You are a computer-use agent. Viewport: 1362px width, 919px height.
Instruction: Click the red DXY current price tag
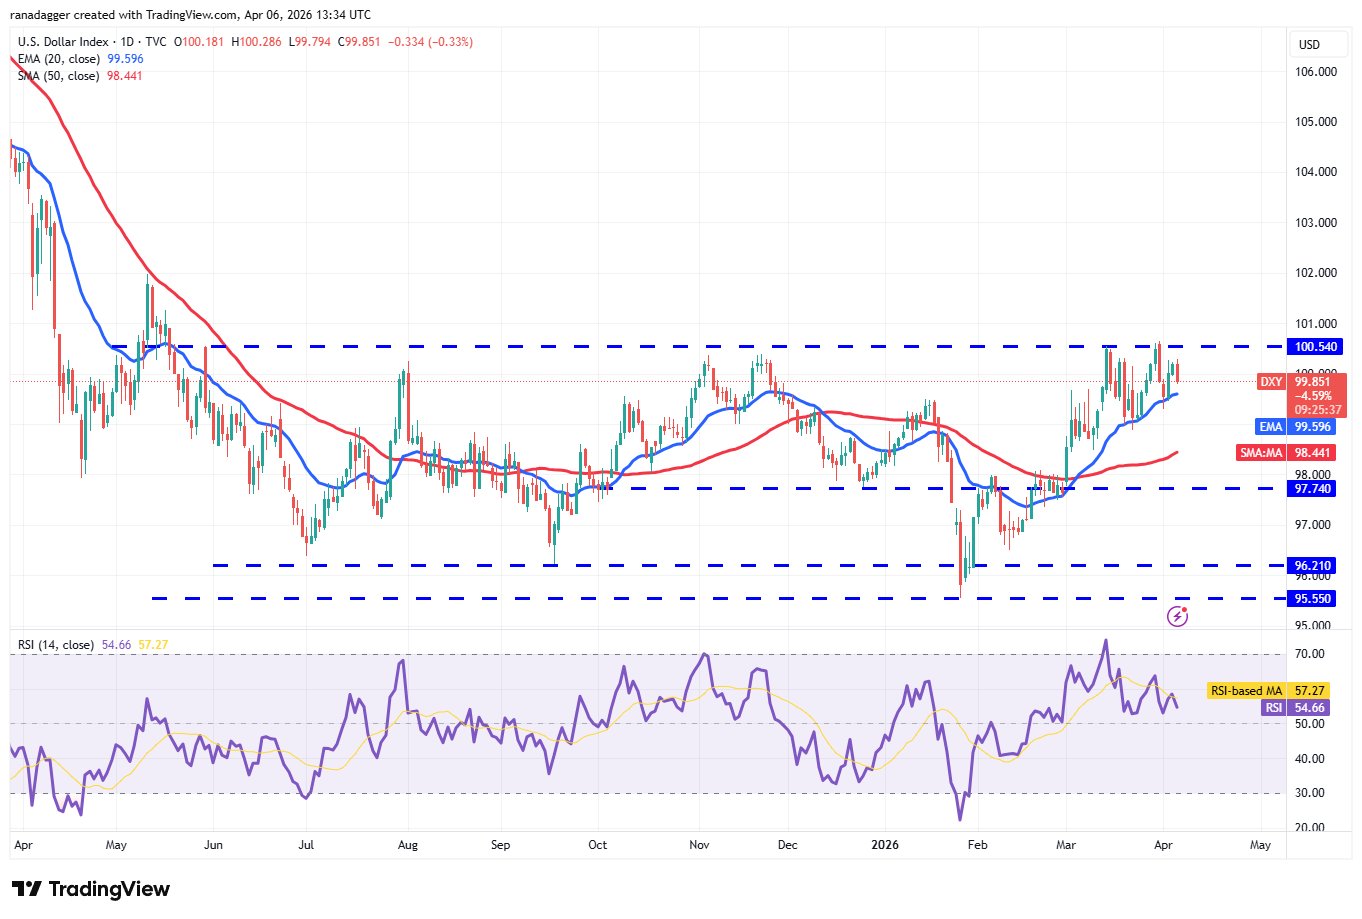point(1302,395)
